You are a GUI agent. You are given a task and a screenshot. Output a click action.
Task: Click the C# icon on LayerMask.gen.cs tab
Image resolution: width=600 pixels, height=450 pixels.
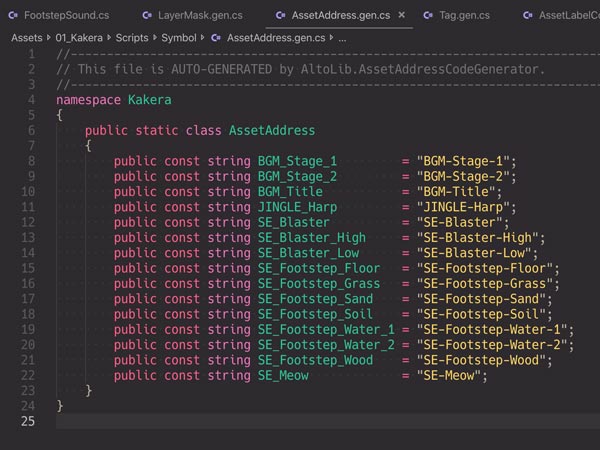click(x=148, y=15)
